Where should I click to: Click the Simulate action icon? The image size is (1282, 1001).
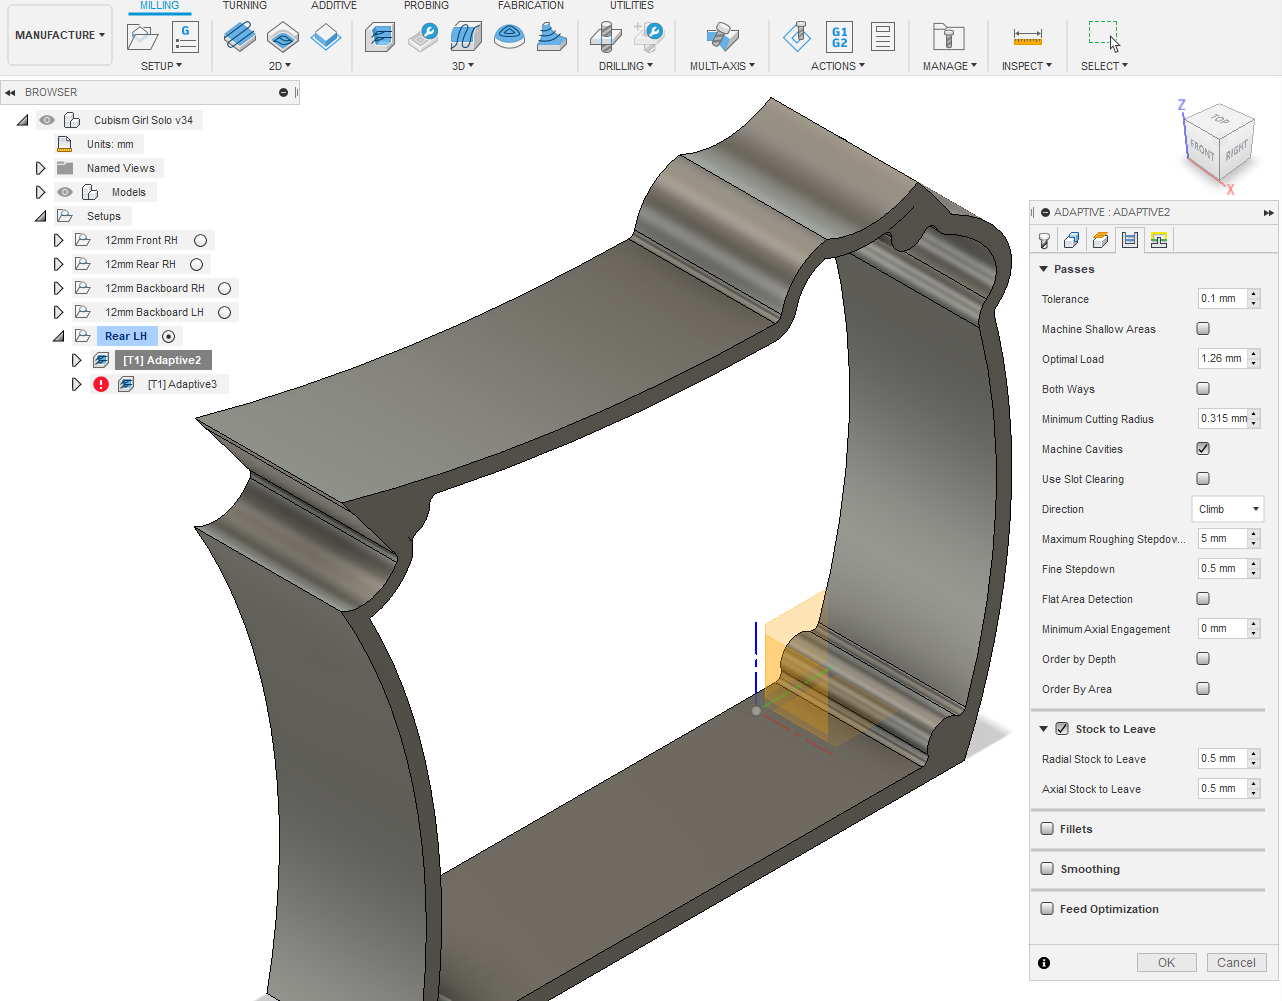(797, 37)
